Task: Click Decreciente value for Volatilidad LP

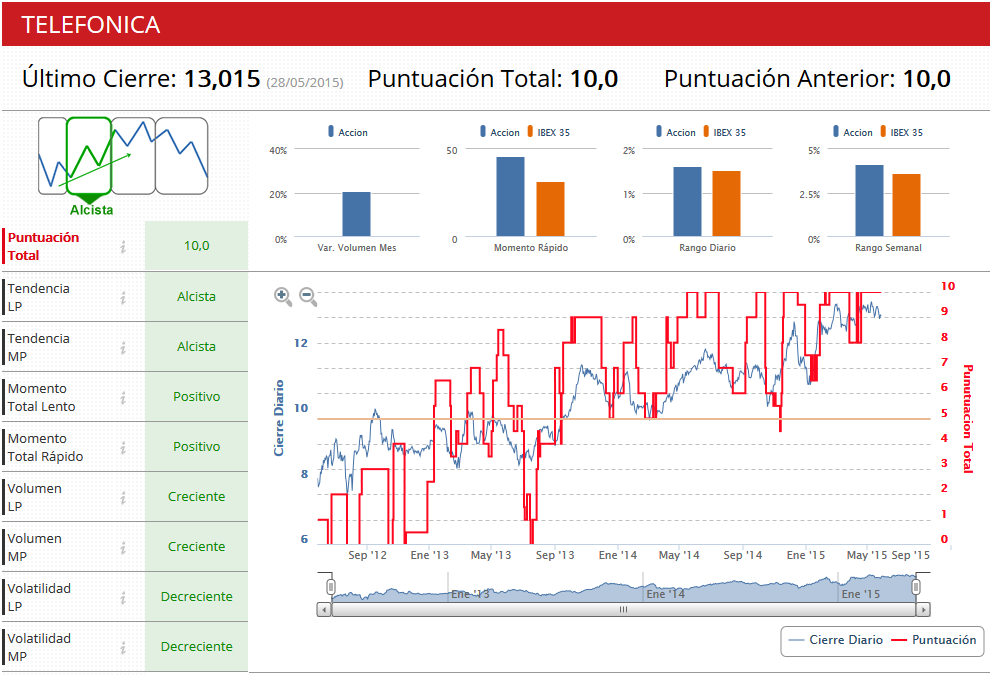Action: click(x=196, y=597)
